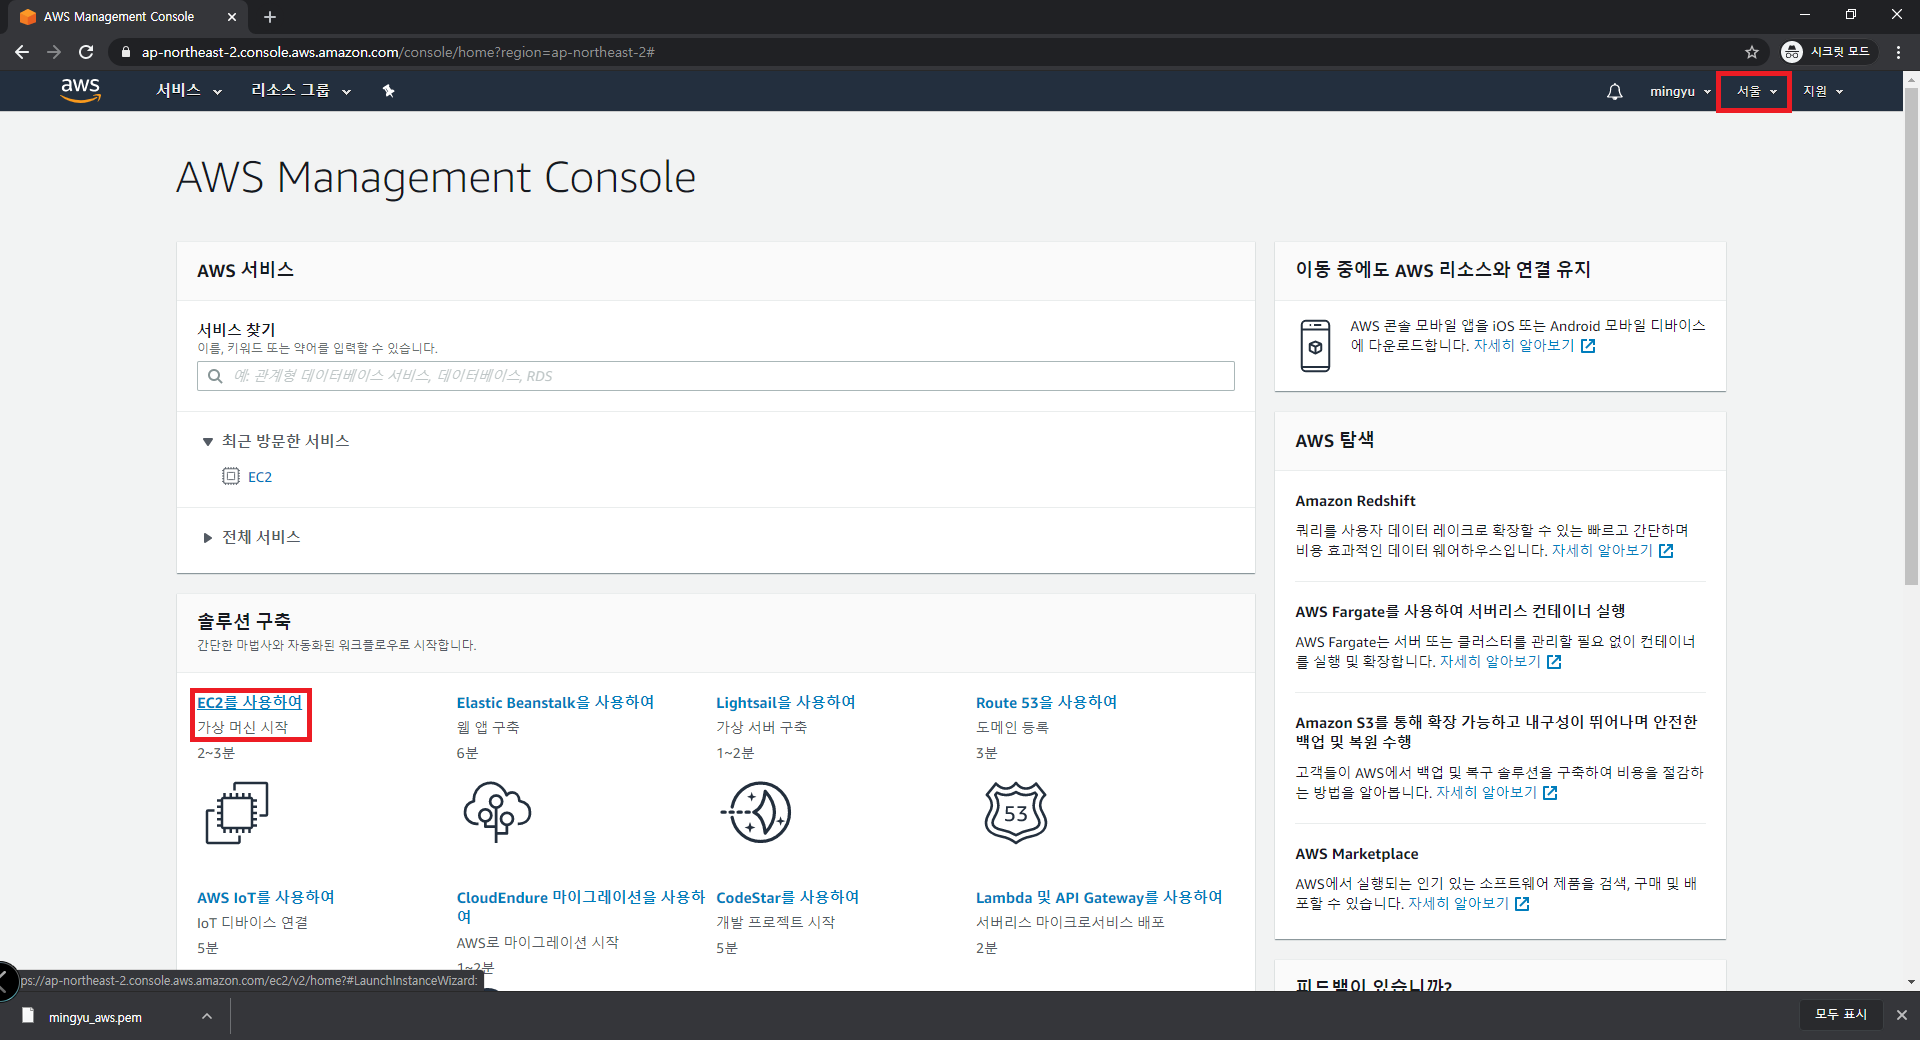Reload the page with the refresh icon
This screenshot has width=1920, height=1040.
click(x=86, y=52)
